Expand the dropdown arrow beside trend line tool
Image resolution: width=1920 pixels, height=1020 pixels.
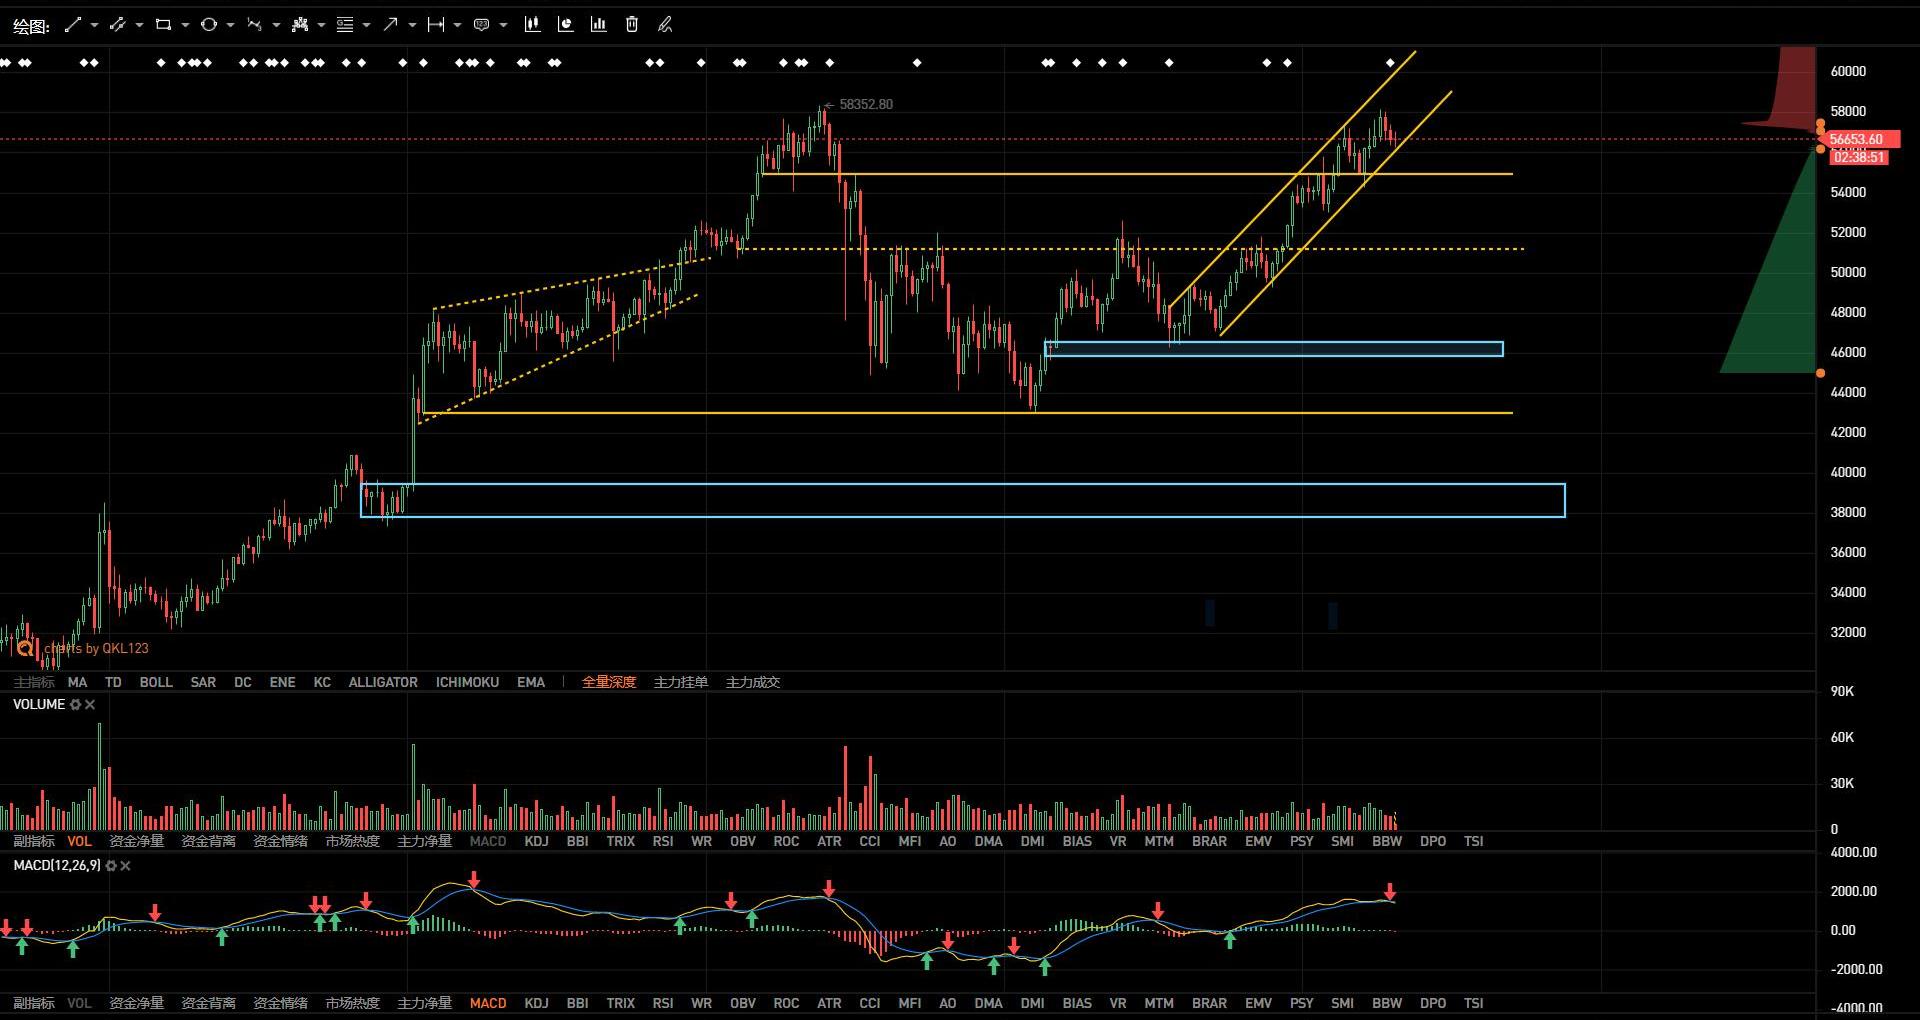pyautogui.click(x=94, y=25)
